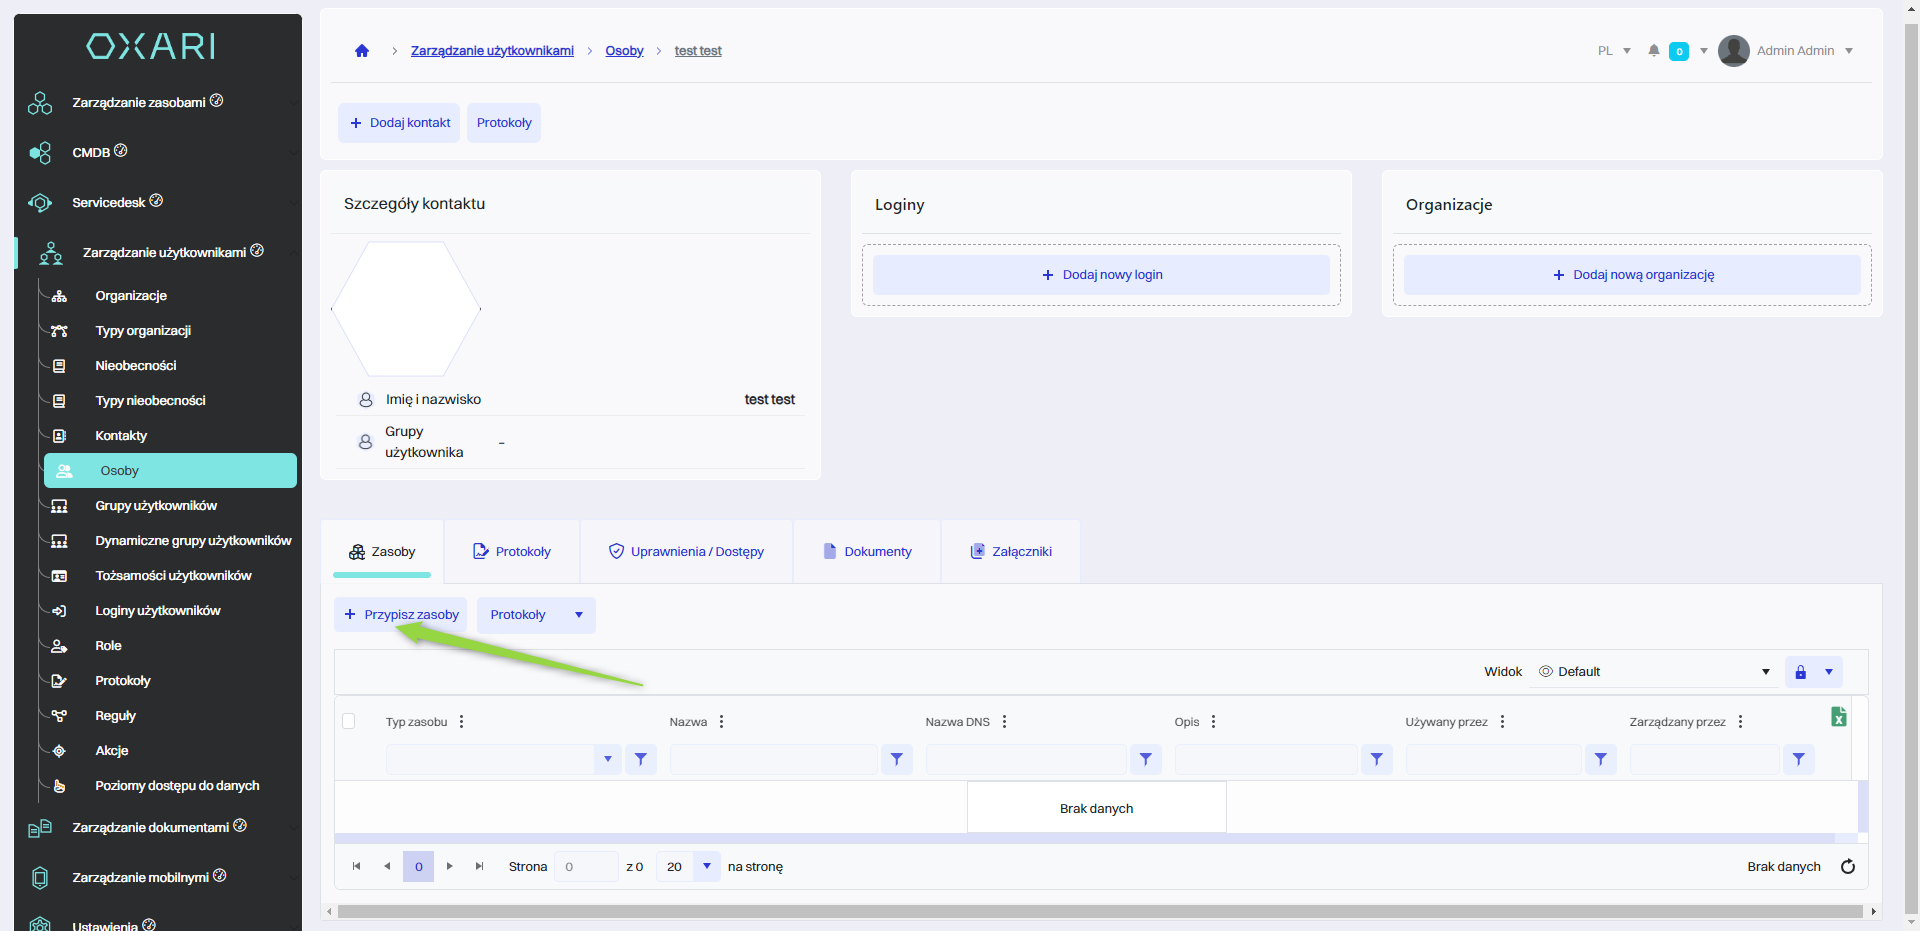Click the filter icon under Opis column
Viewport: 1920px width, 931px height.
tap(1377, 760)
